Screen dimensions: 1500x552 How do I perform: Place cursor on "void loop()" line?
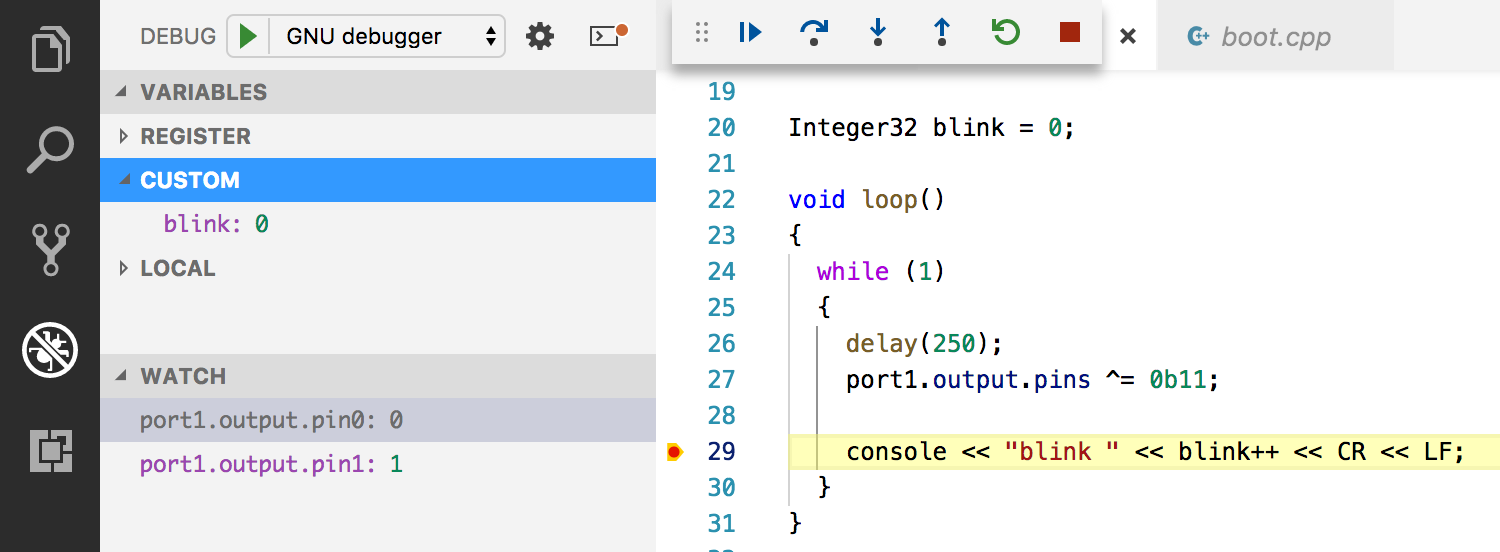tap(866, 200)
